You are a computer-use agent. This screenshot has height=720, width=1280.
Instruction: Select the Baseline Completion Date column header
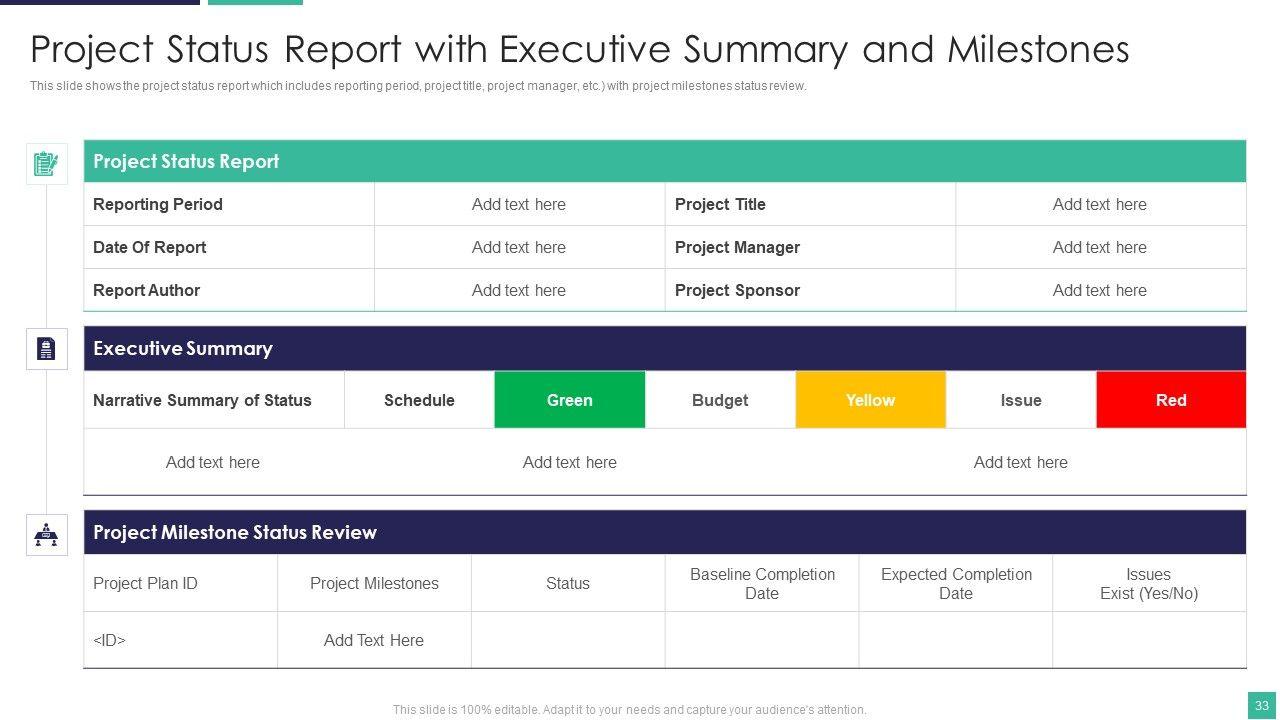point(762,584)
